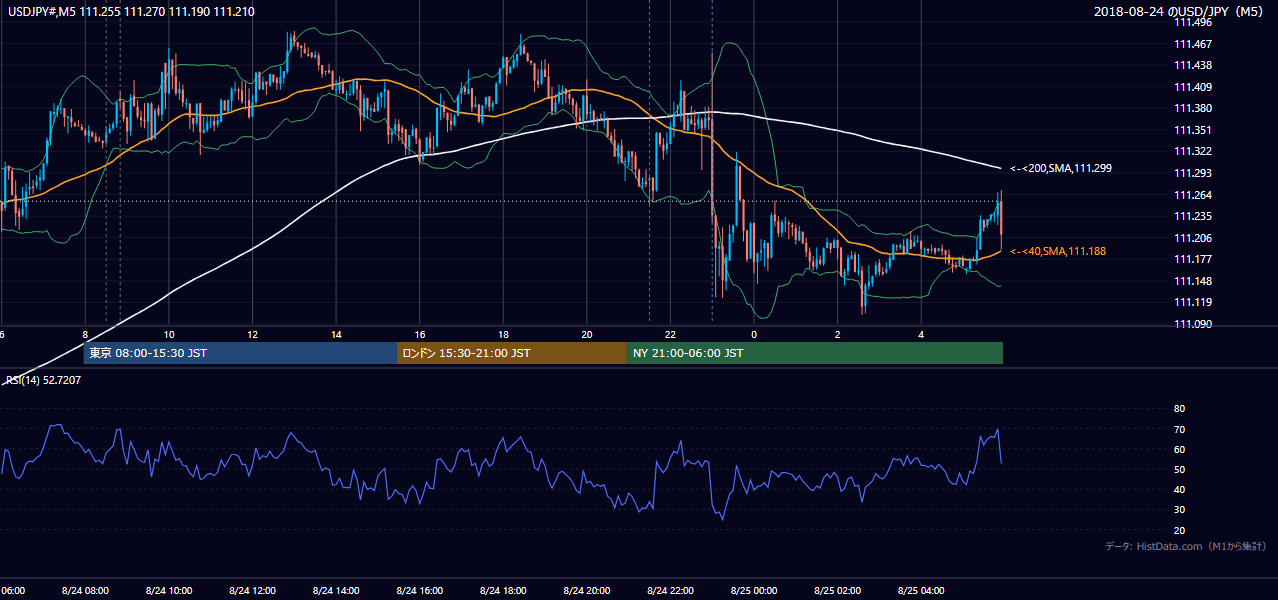Viewport: 1278px width, 600px height.
Task: Select the 200 SMA 111.299 label
Action: point(1061,169)
